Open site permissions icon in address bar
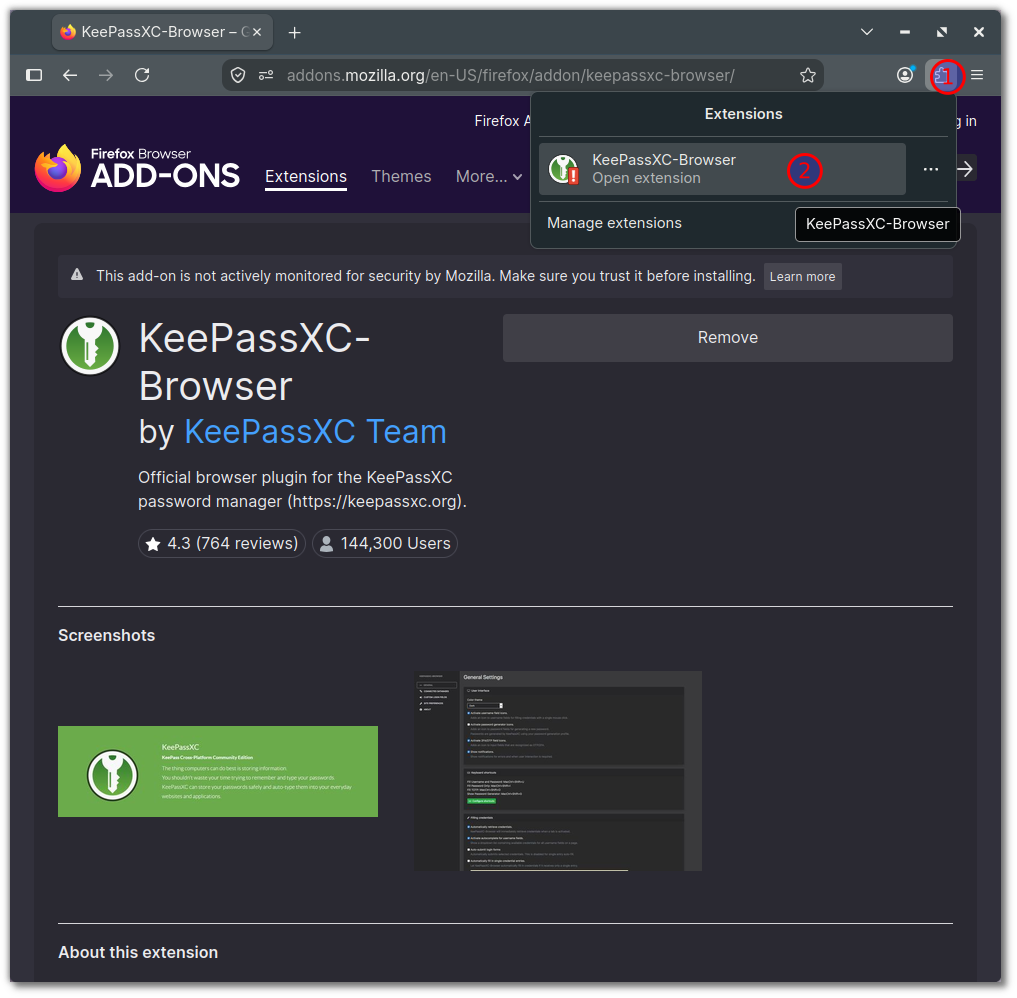This screenshot has width=1017, height=998. [266, 75]
